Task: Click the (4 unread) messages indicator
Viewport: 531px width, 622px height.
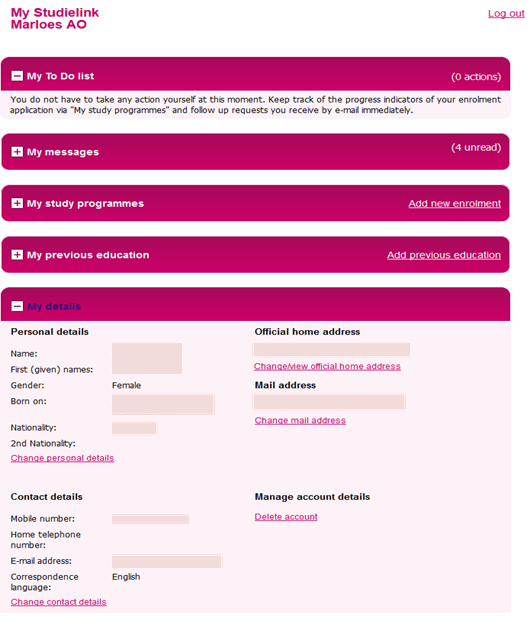Action: (x=476, y=148)
